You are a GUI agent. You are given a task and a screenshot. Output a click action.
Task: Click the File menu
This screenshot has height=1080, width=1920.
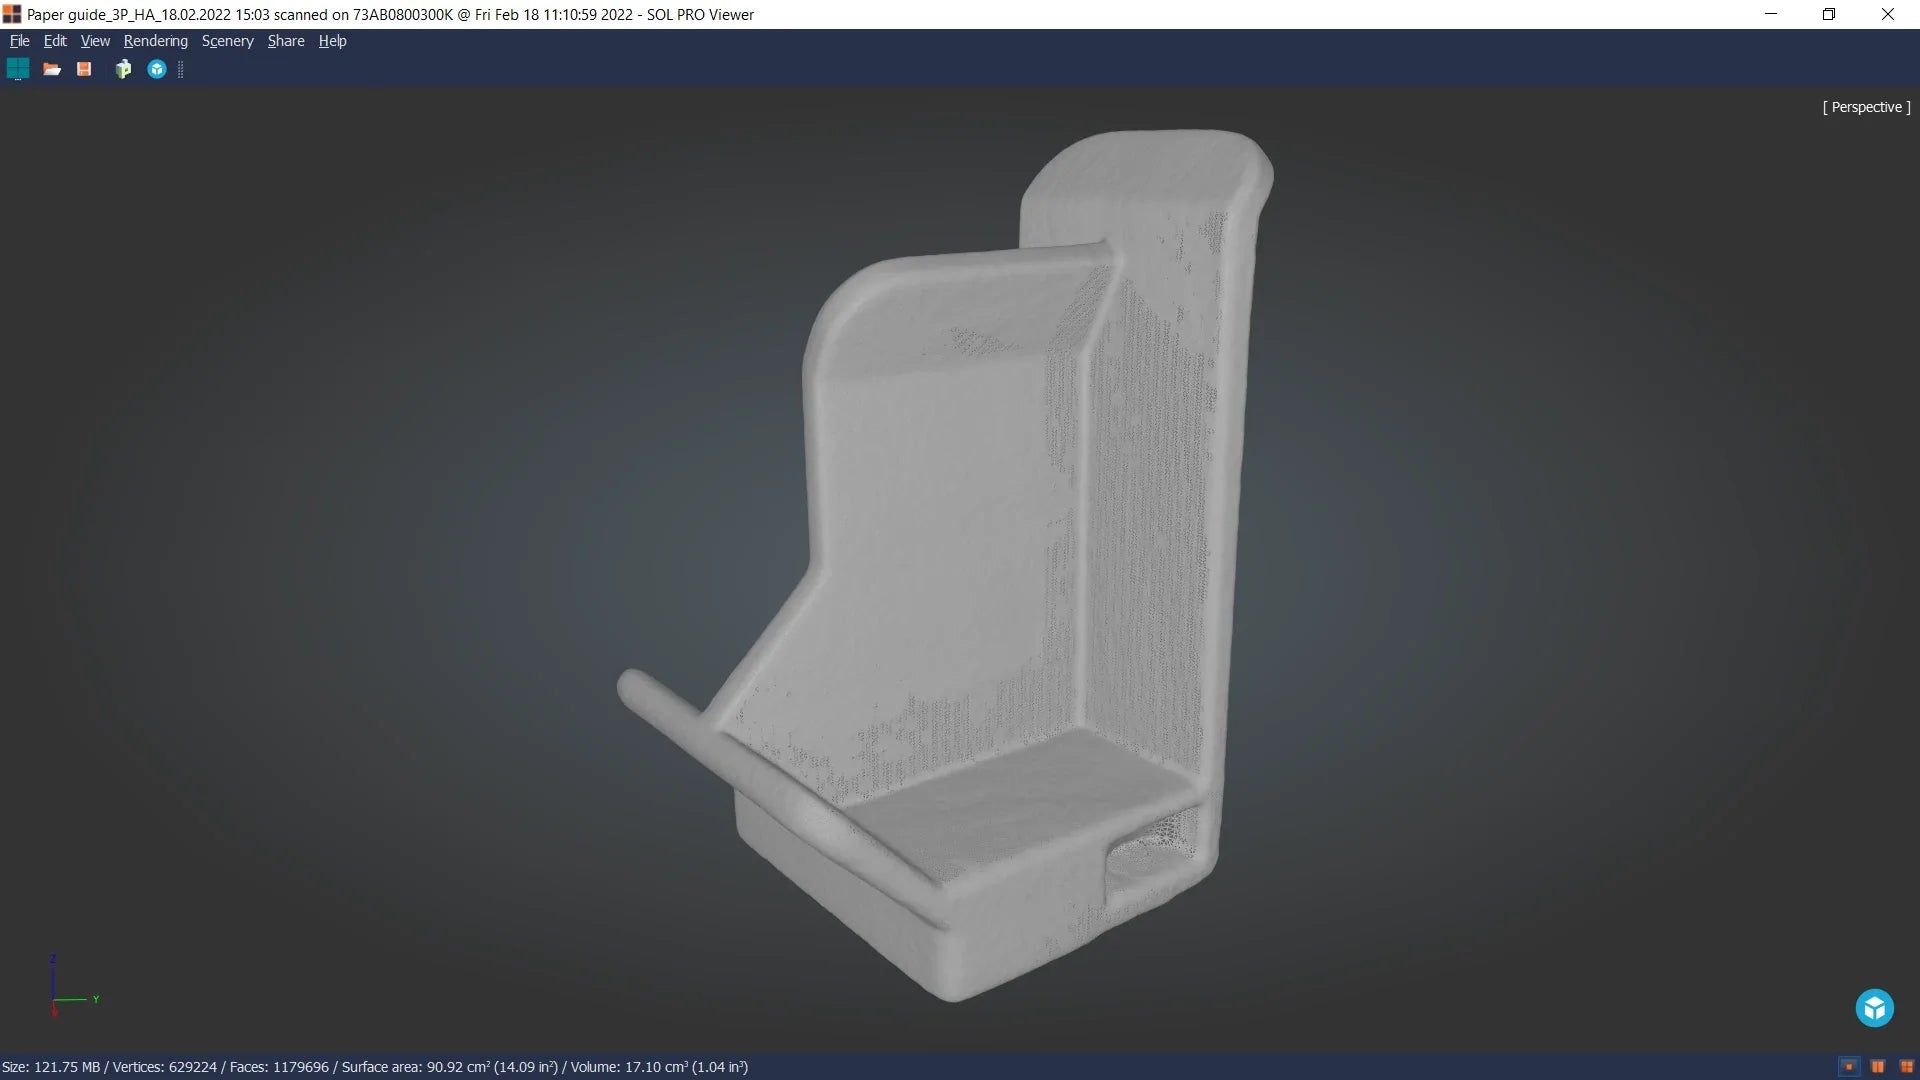pyautogui.click(x=20, y=40)
